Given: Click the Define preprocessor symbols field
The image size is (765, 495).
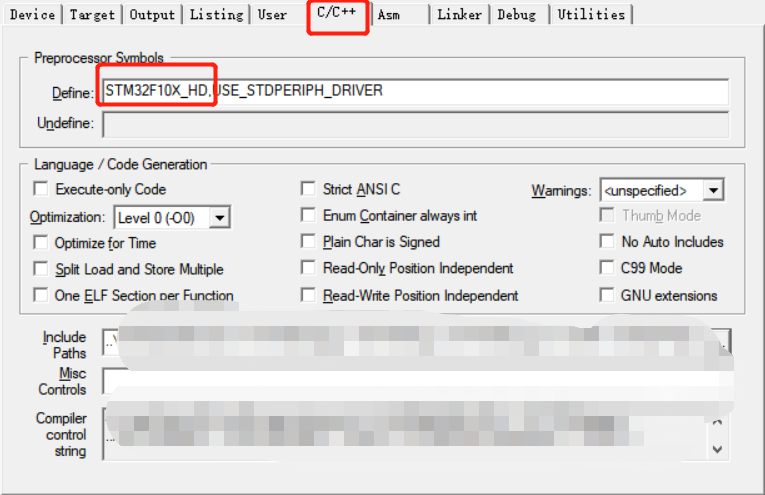Looking at the screenshot, I should [416, 91].
